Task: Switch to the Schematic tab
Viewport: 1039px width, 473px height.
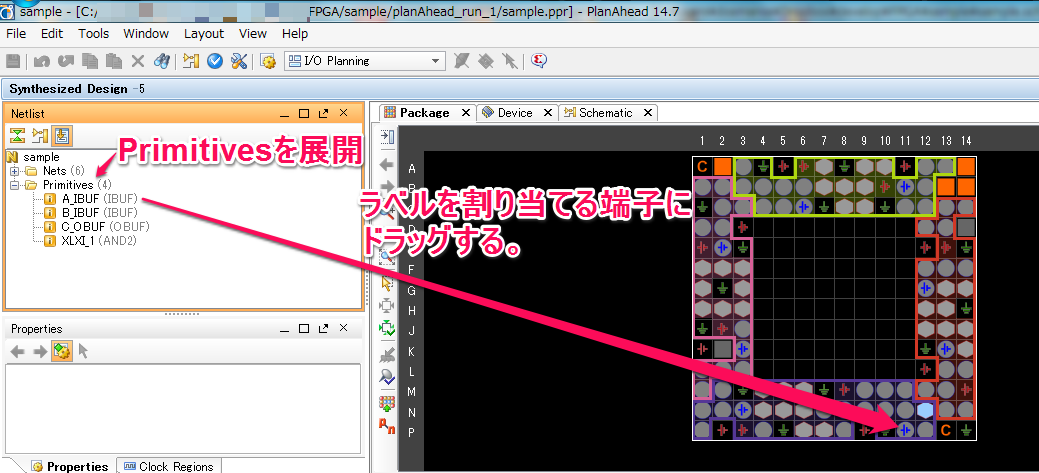Action: [604, 113]
